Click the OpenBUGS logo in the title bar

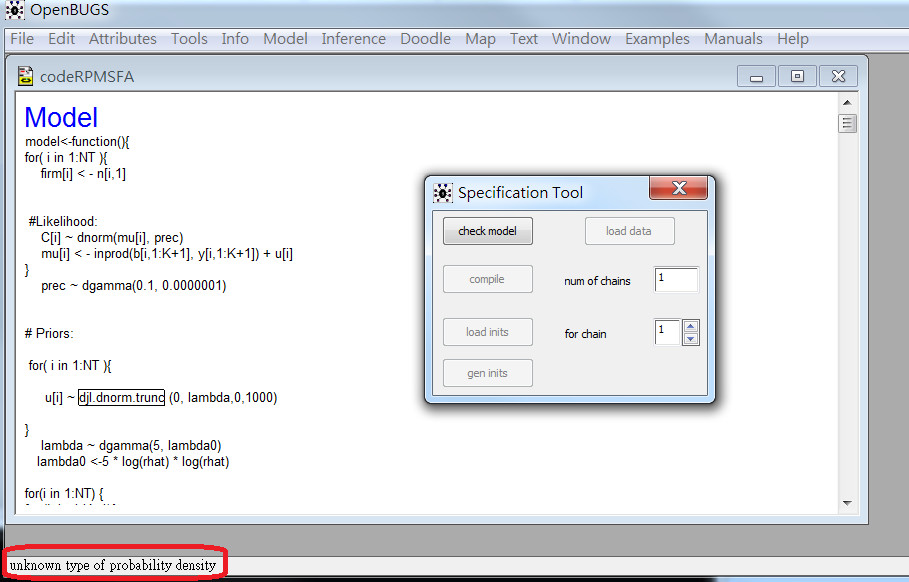[14, 10]
